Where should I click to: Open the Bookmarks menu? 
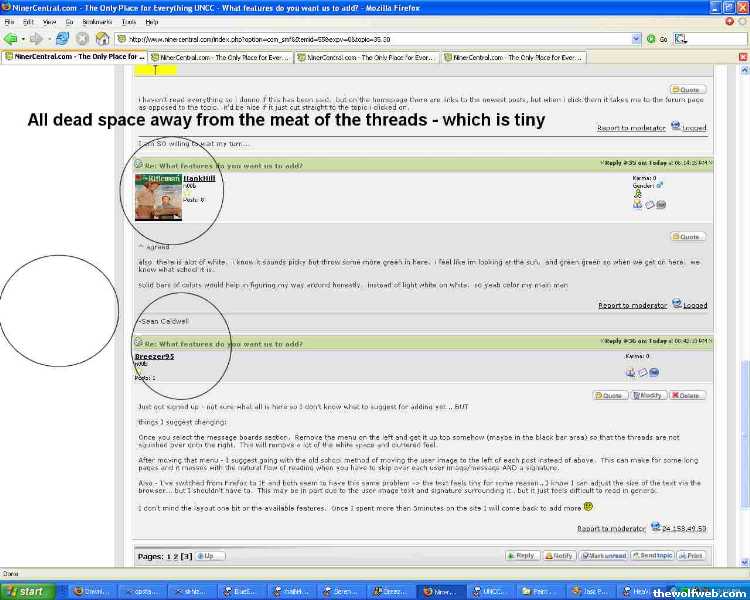point(99,21)
